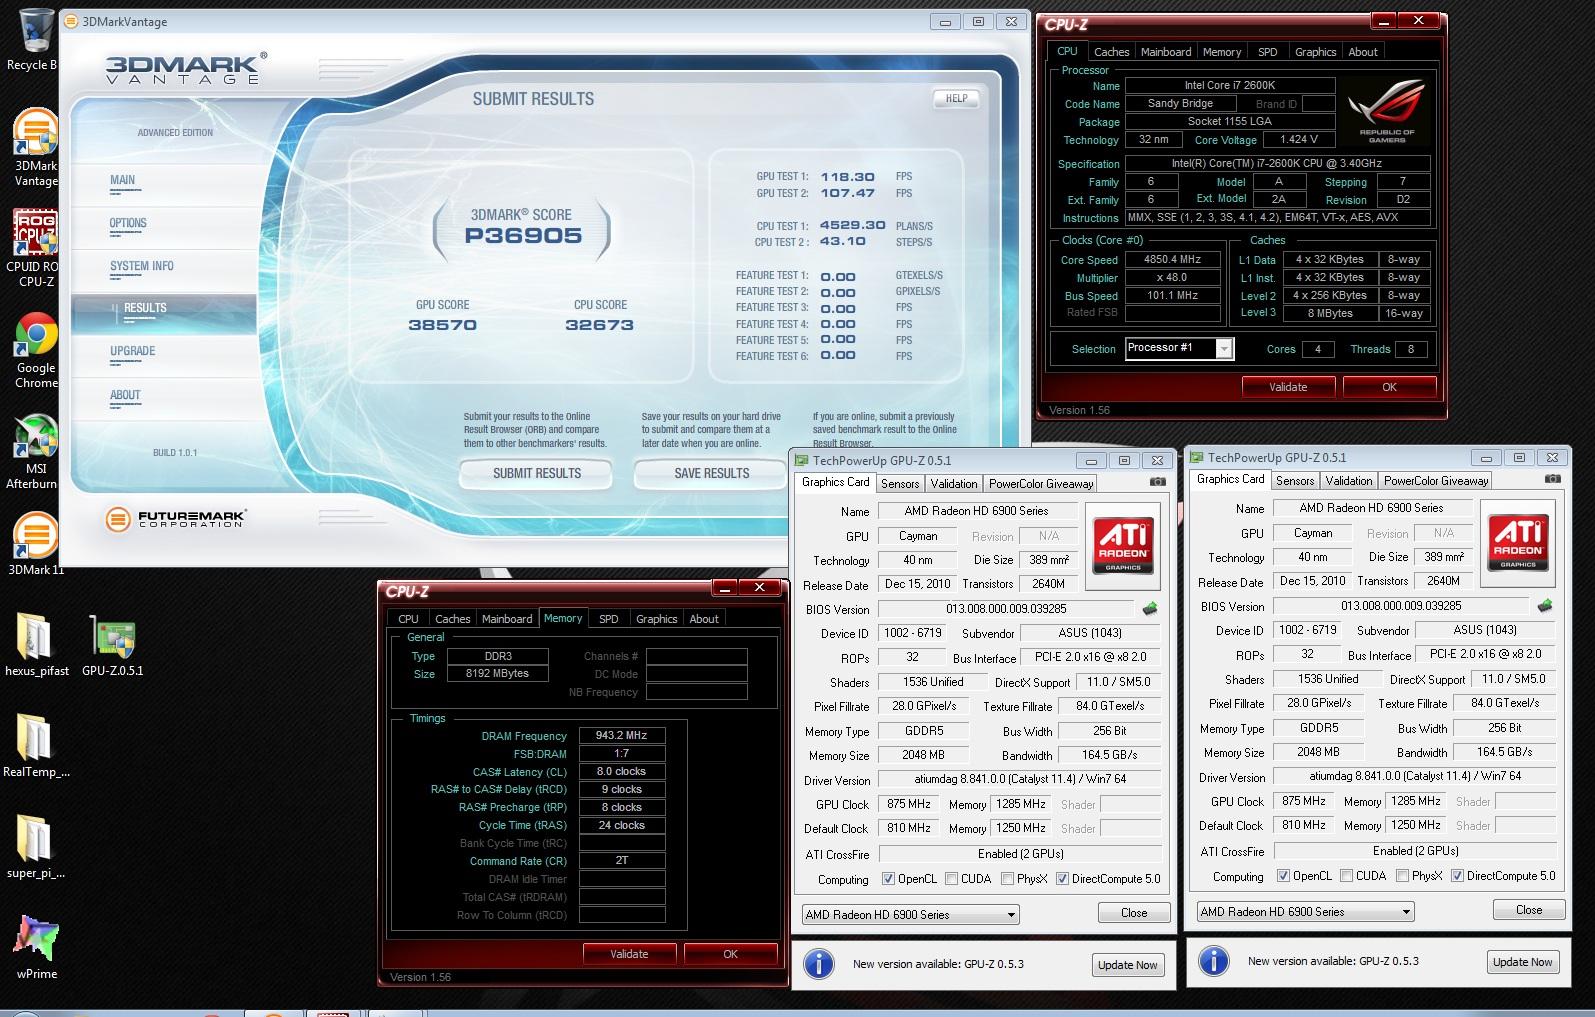Click the GPU-Z title bar icon in right window
Viewport: 1595px width, 1017px height.
[1196, 458]
